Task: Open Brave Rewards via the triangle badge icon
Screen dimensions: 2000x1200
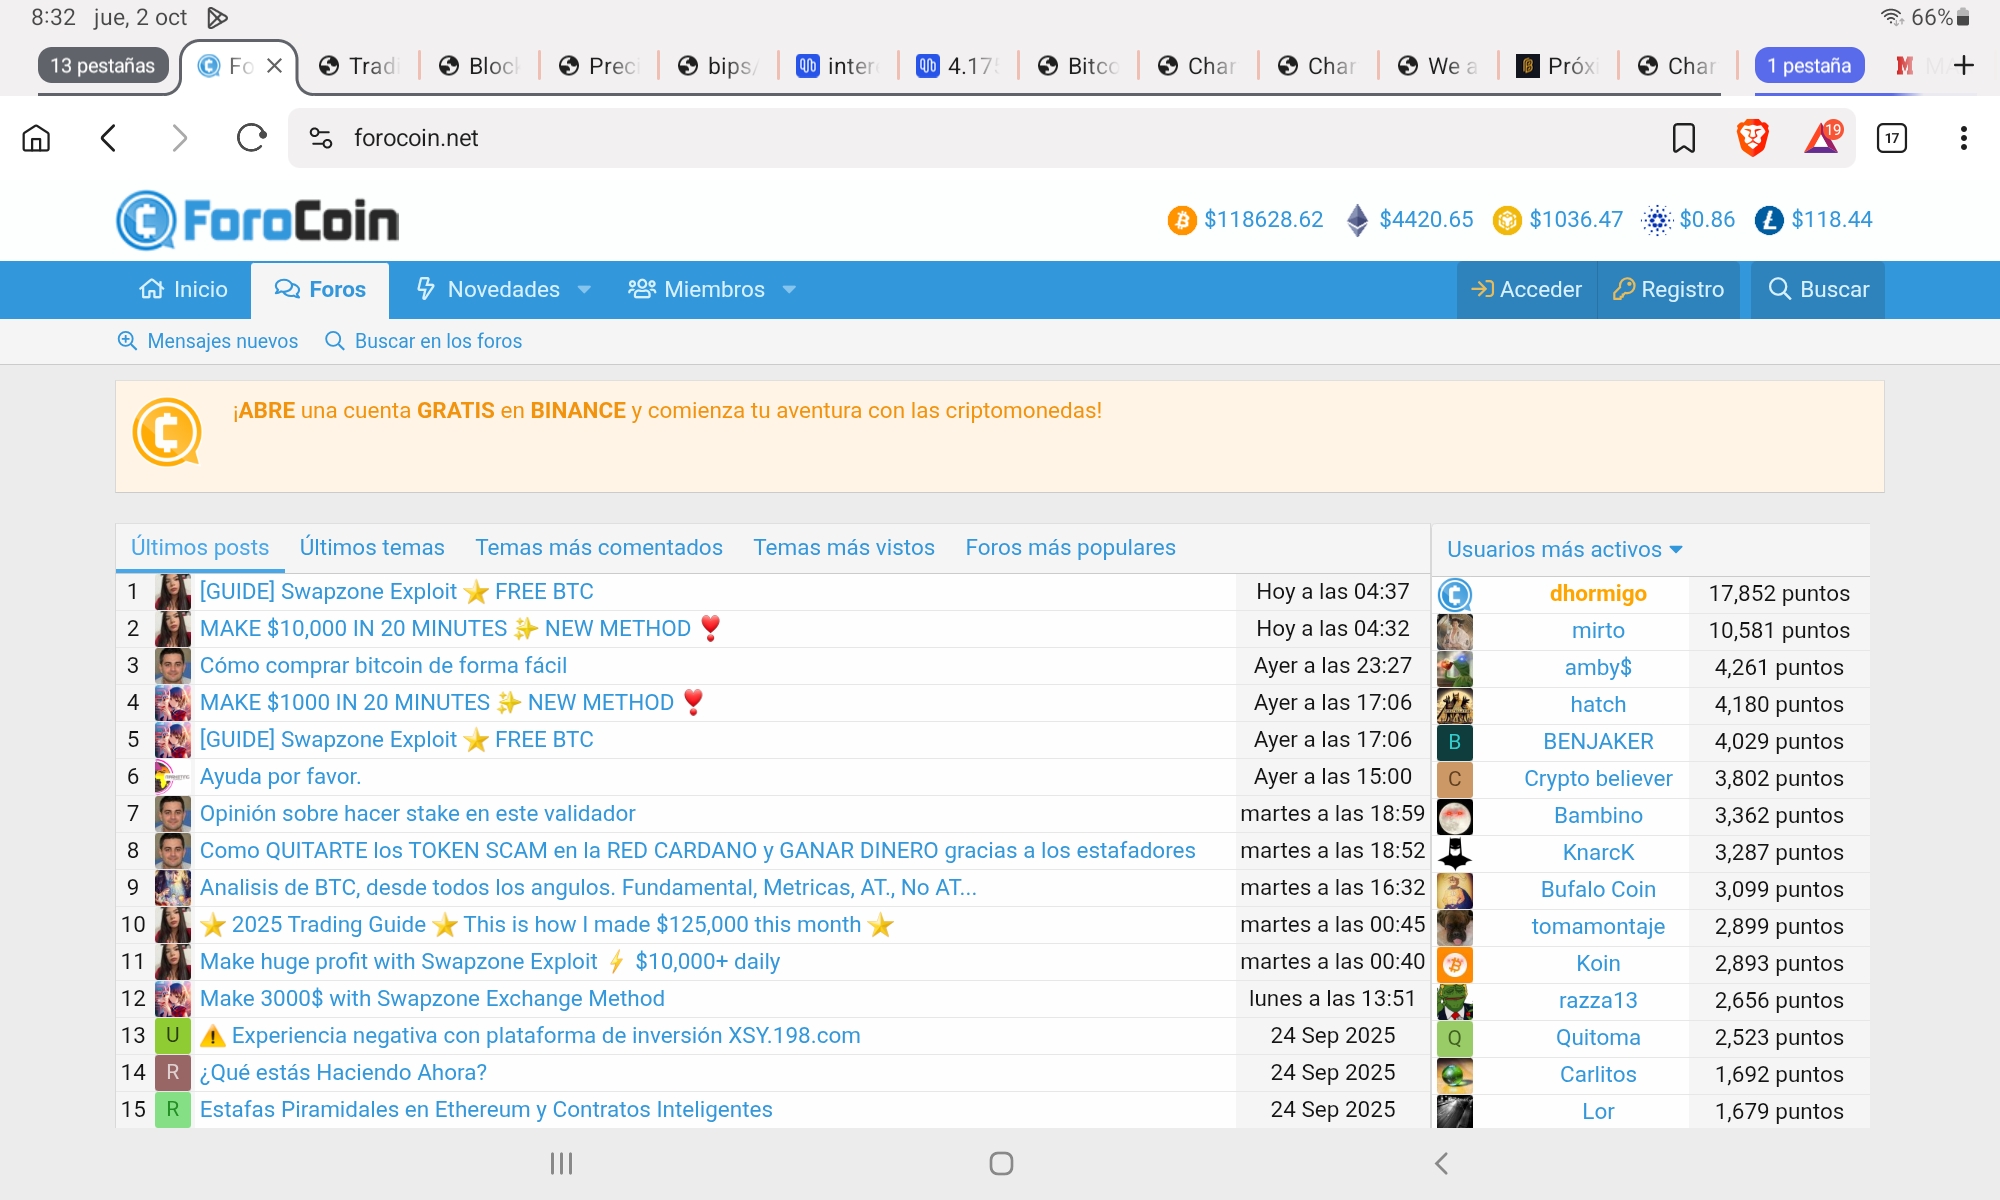Action: coord(1822,139)
